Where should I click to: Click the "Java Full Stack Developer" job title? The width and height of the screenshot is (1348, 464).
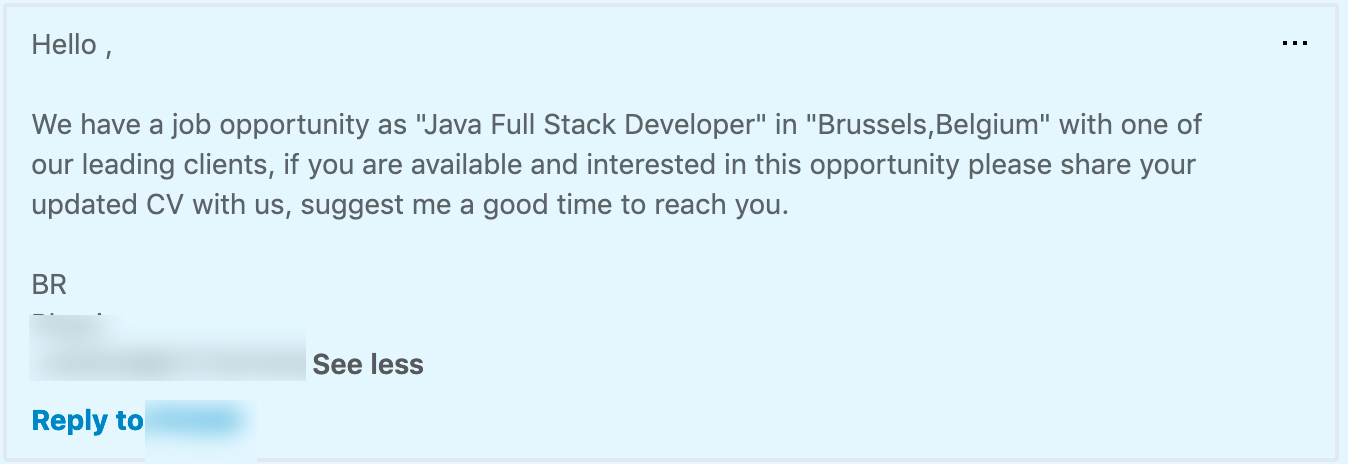(x=591, y=127)
